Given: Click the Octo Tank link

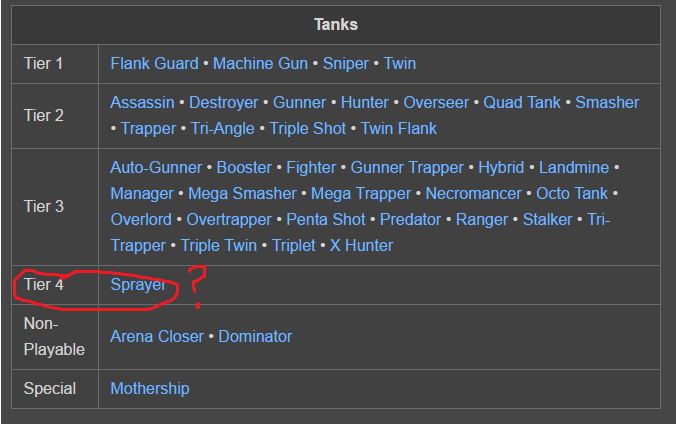Looking at the screenshot, I should point(571,194).
